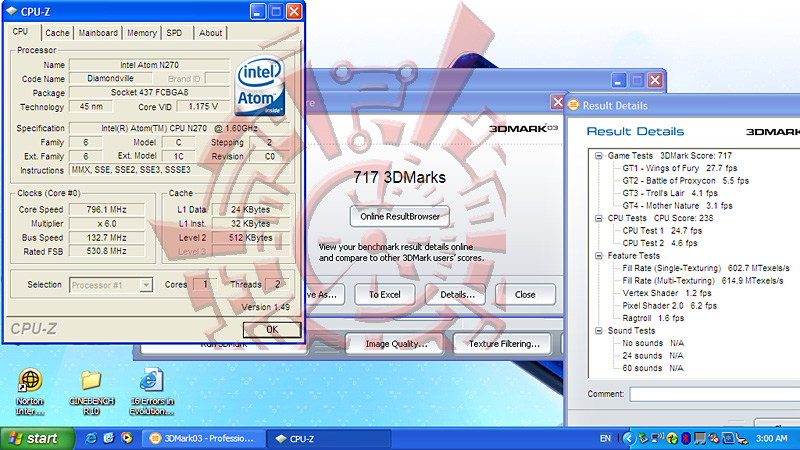Screen dimensions: 800x450
Task: Select CPU Test 2 result row
Action: 660,243
